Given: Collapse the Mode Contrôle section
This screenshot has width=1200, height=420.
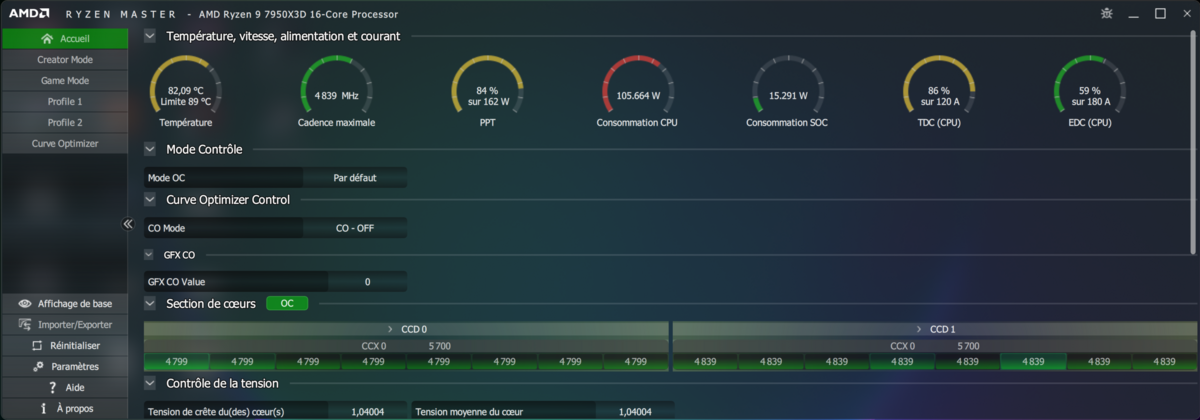Looking at the screenshot, I should point(150,149).
